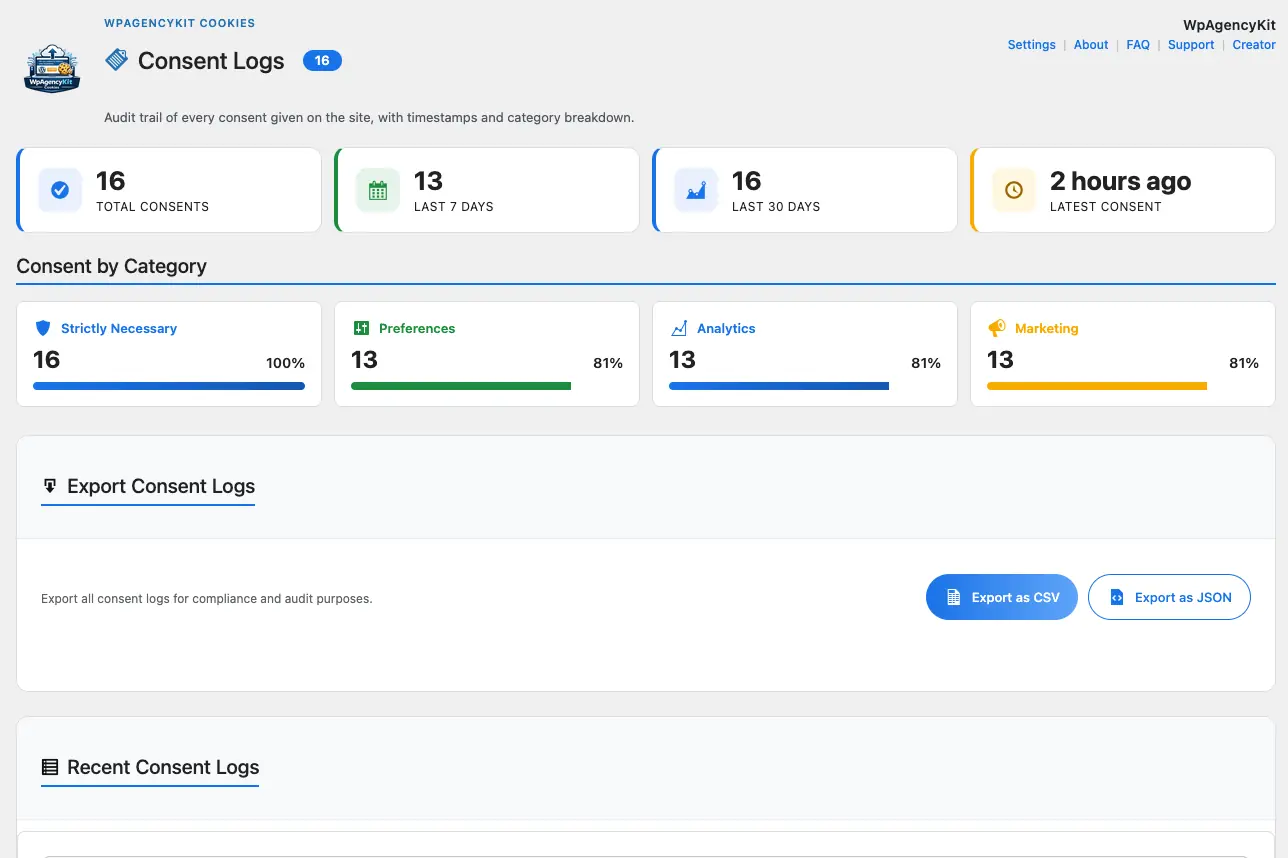This screenshot has height=858, width=1288.
Task: Click the WpAgencyKit Cookies logo
Action: click(52, 69)
